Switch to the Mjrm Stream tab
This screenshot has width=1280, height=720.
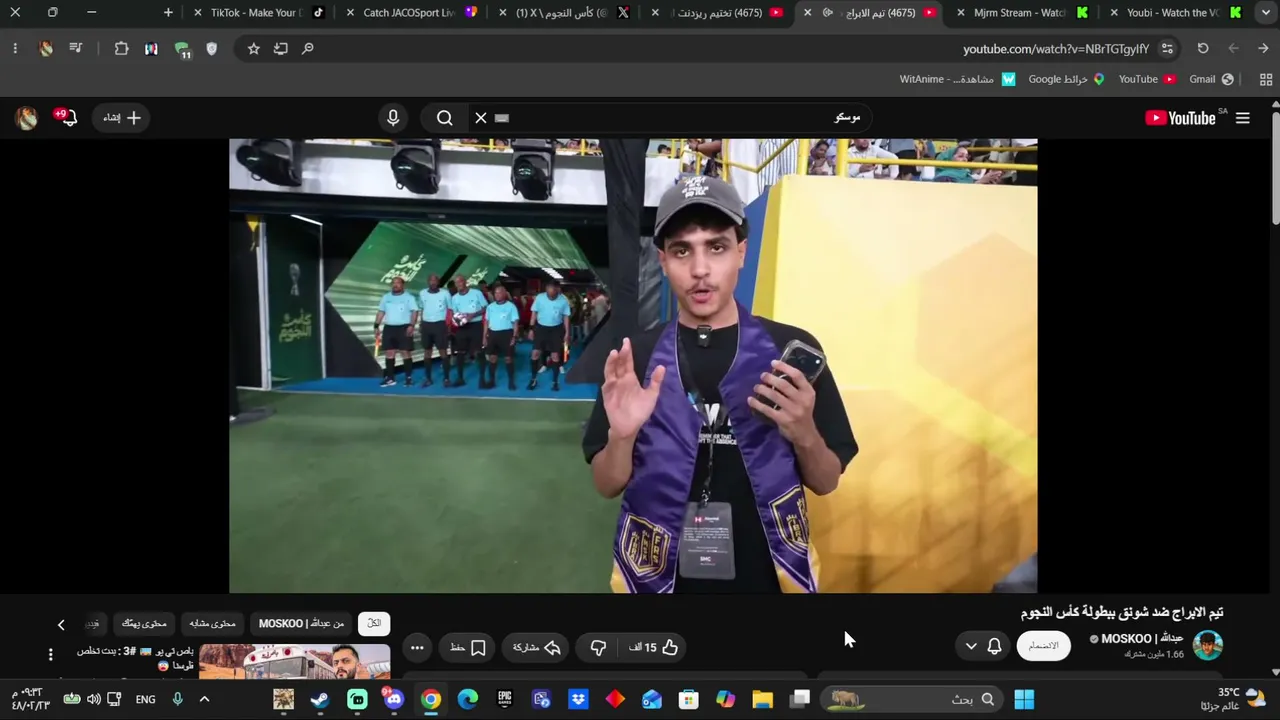click(x=1021, y=13)
